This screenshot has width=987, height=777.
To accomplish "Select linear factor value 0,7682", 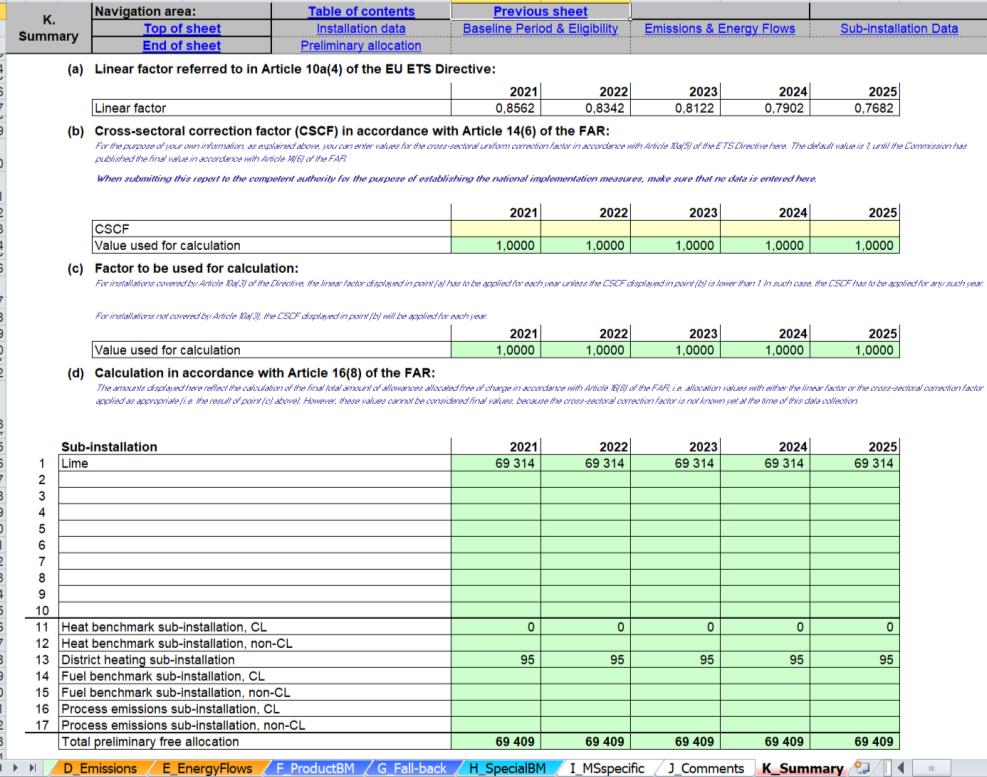I will [x=855, y=108].
